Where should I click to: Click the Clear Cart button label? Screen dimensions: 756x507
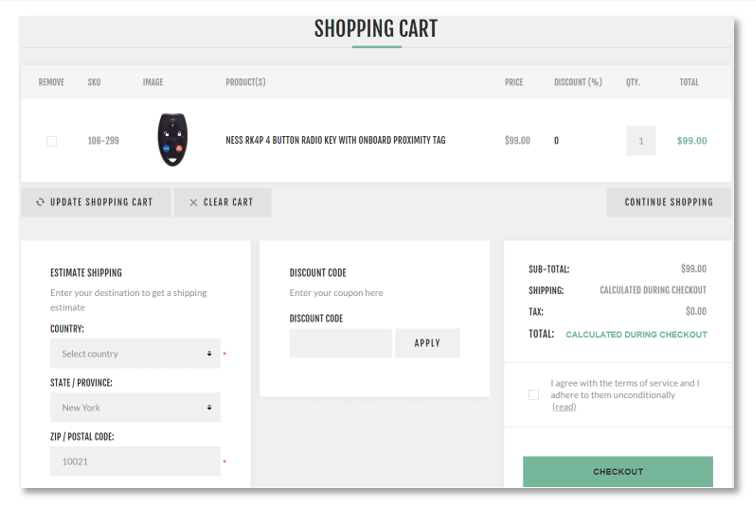[x=228, y=202]
